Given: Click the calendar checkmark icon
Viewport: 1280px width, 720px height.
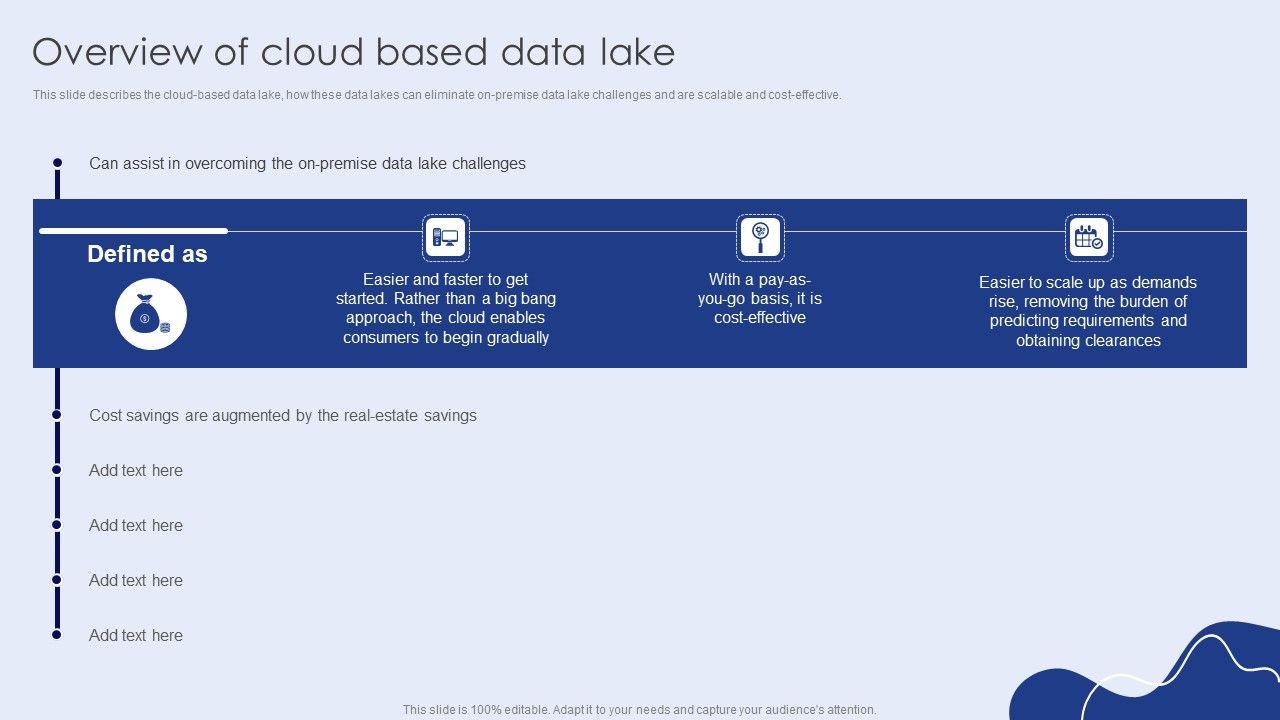Looking at the screenshot, I should coord(1088,238).
